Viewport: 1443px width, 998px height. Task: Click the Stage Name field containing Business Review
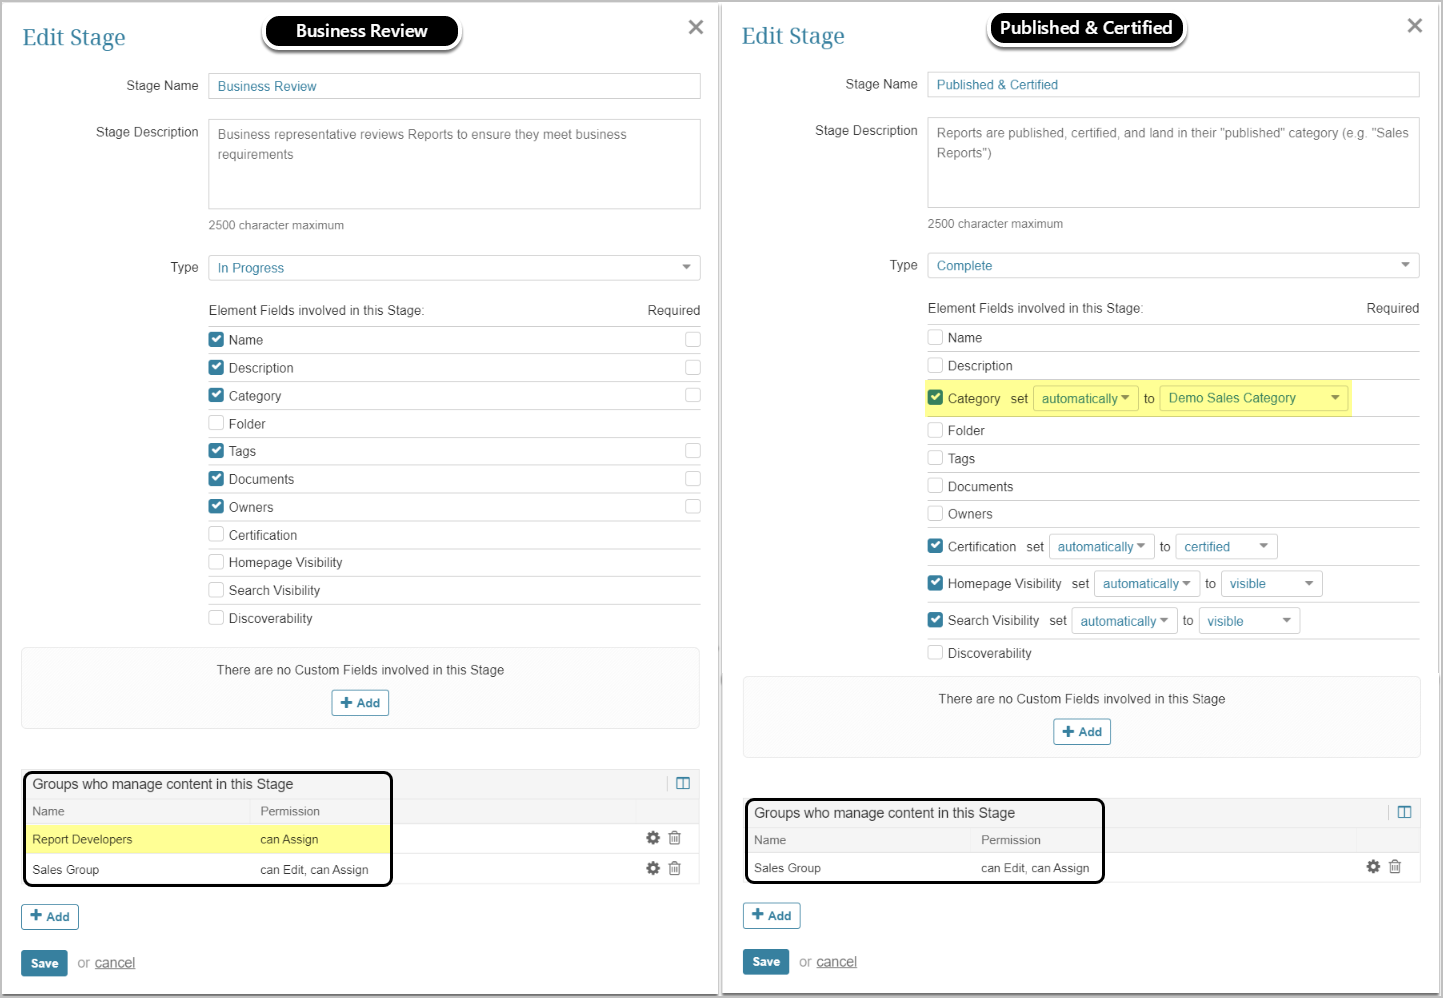coord(454,86)
